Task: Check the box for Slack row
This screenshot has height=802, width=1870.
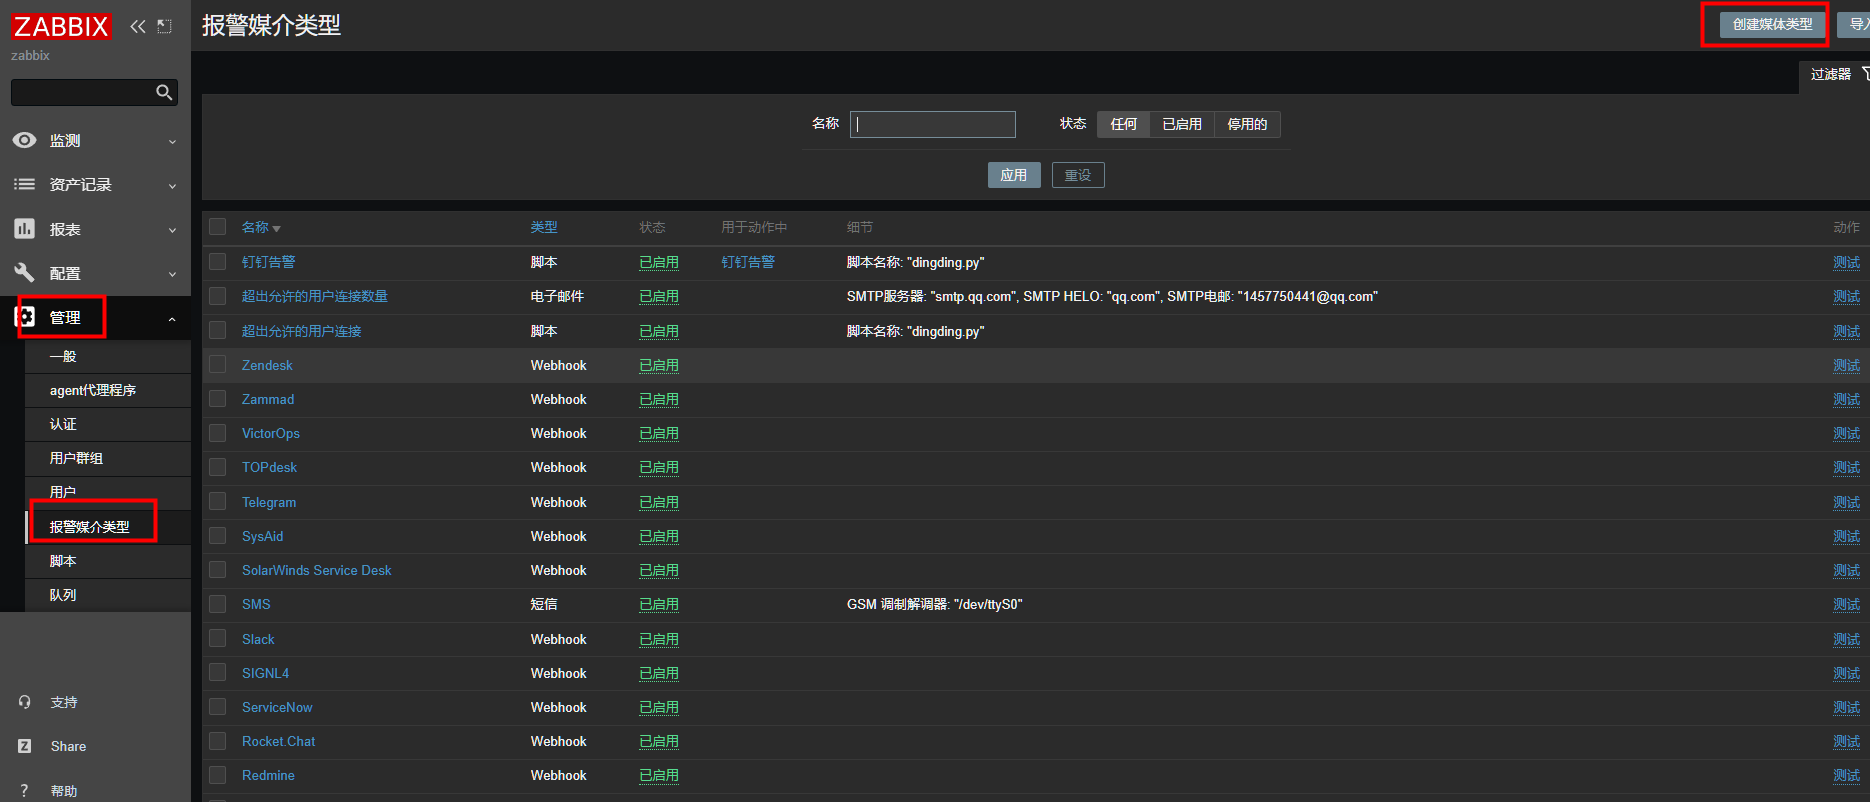Action: coord(217,639)
